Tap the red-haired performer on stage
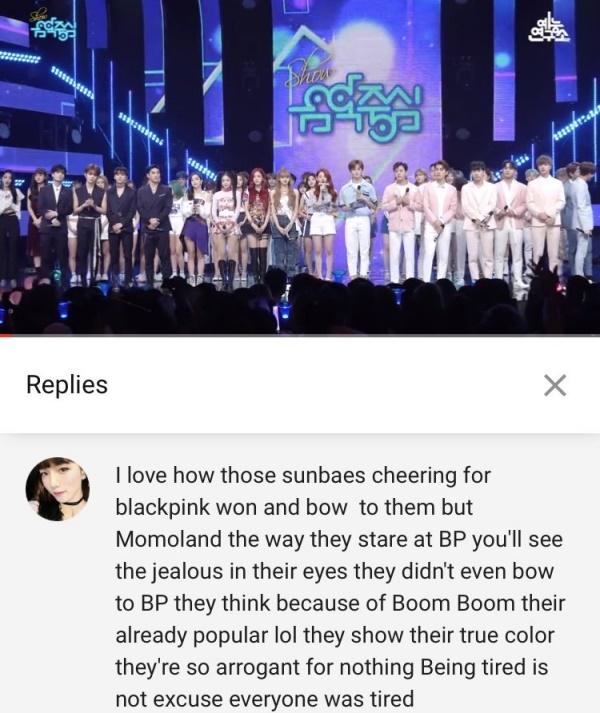The width and height of the screenshot is (600, 713). click(257, 221)
